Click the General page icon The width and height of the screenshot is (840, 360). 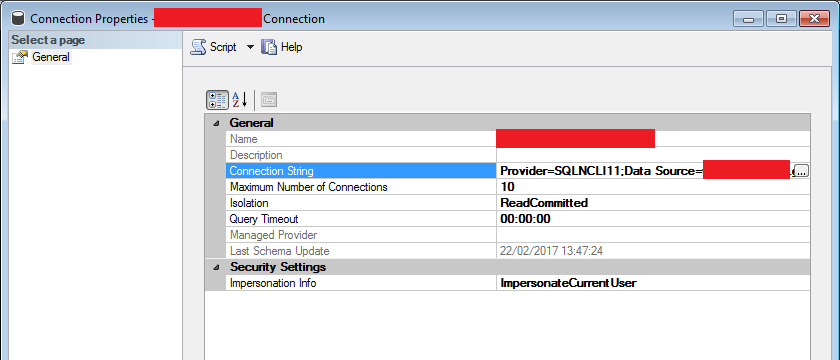coord(20,57)
